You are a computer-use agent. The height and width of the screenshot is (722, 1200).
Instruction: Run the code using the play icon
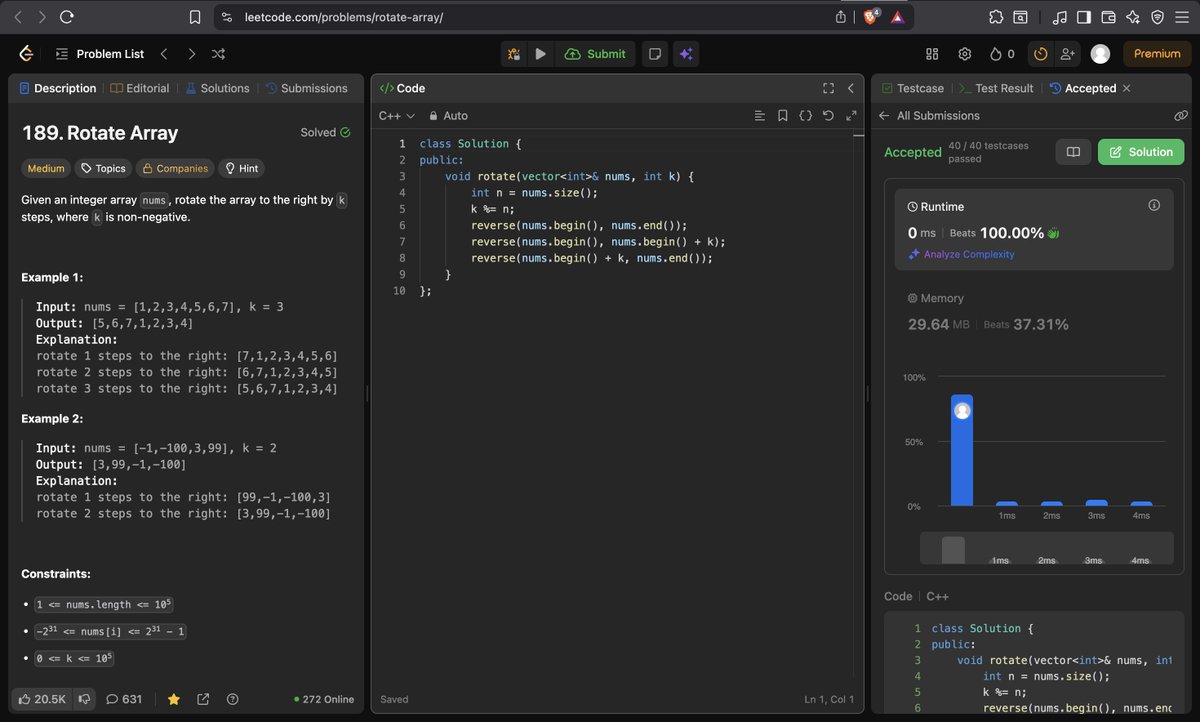click(x=540, y=54)
